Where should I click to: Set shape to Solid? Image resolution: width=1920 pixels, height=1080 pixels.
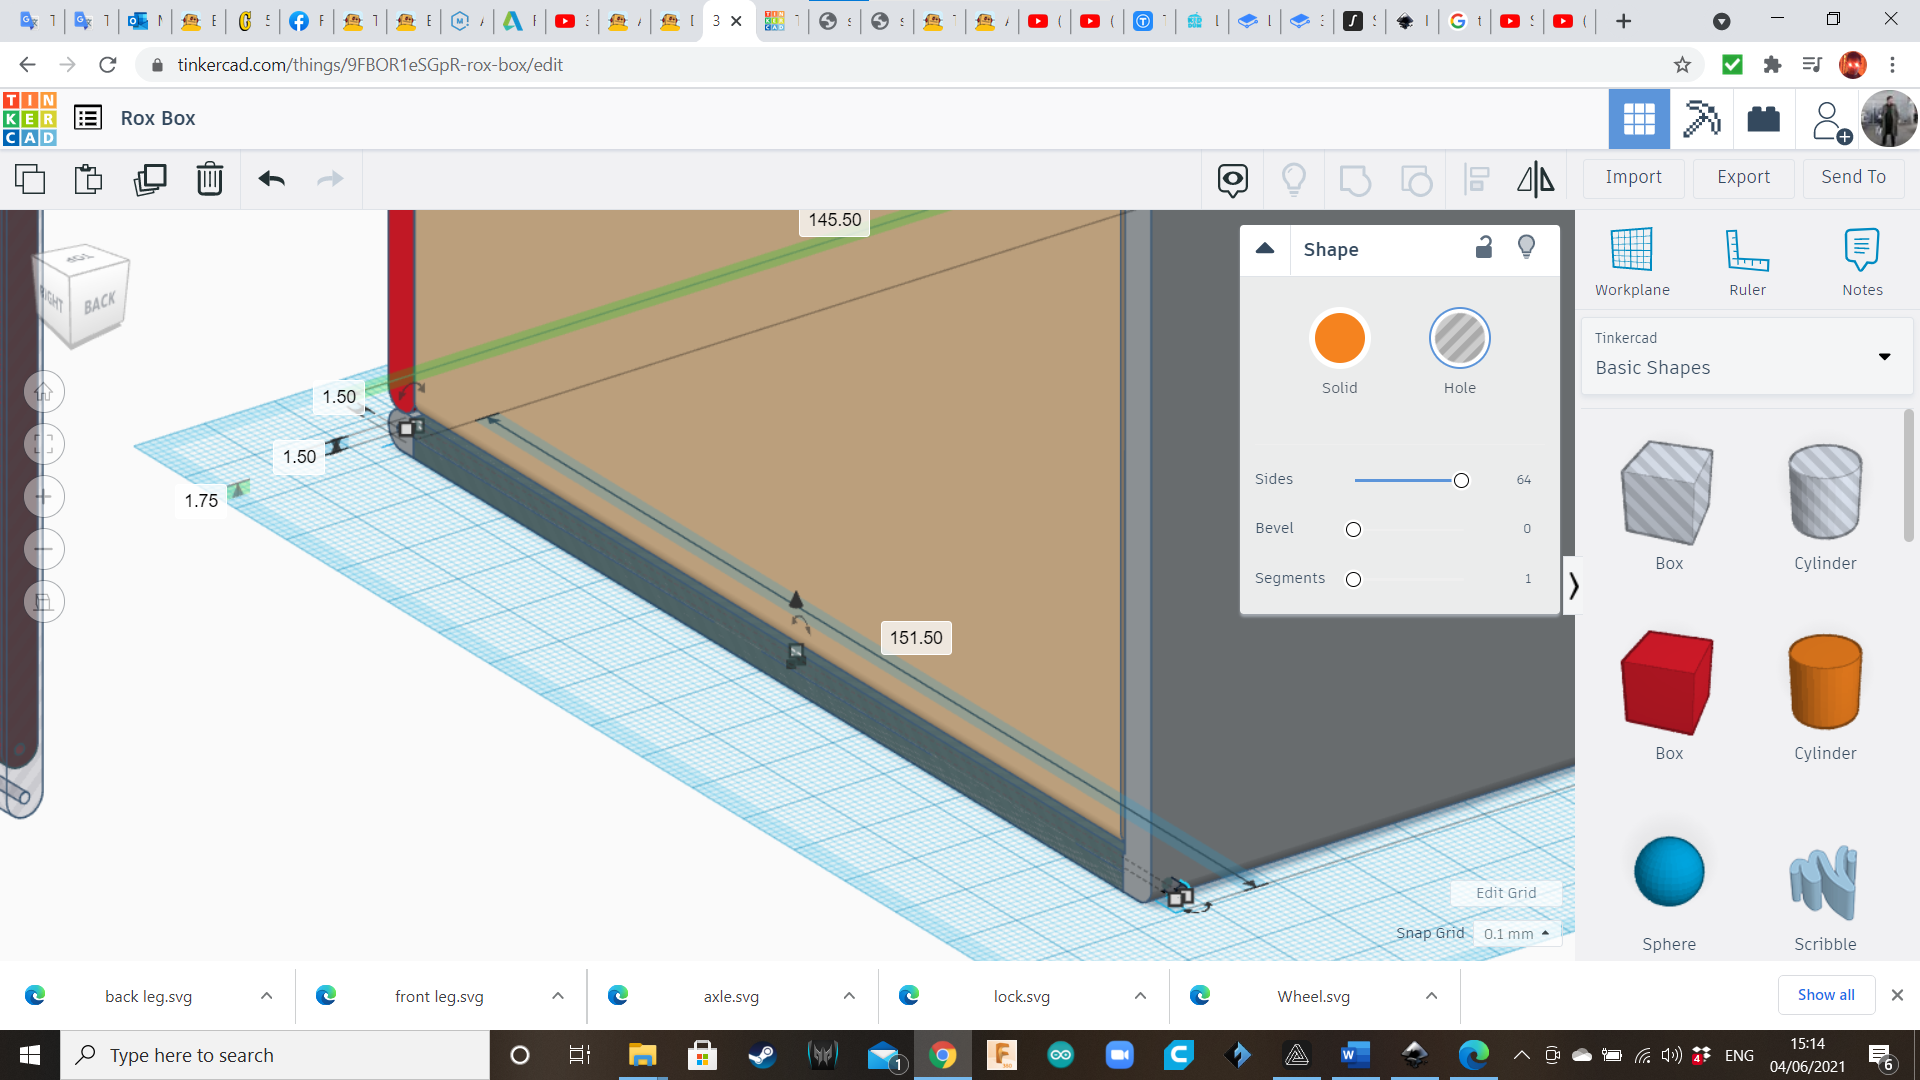pos(1339,338)
